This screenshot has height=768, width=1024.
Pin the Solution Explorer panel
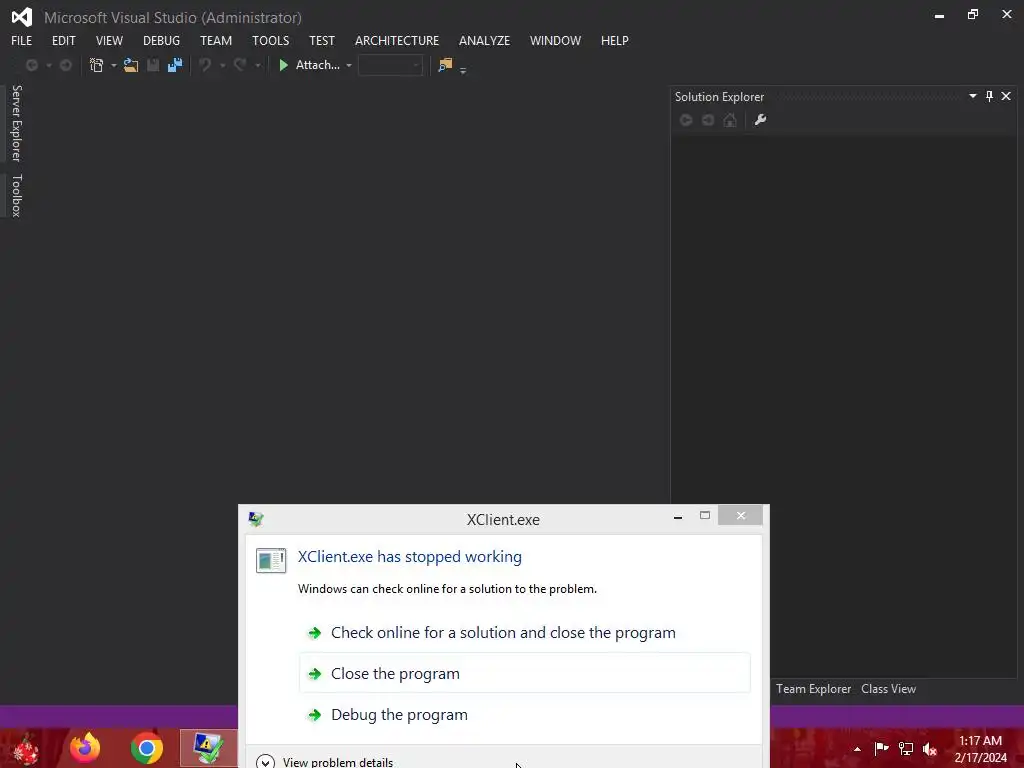(989, 96)
